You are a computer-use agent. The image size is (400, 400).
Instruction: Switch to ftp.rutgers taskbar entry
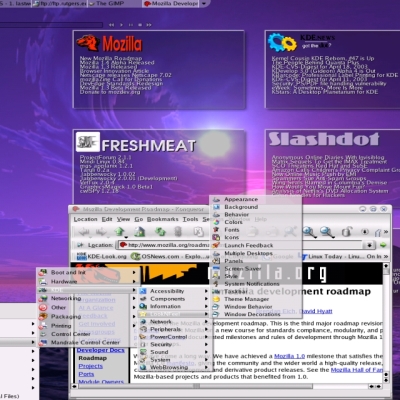(x=60, y=4)
